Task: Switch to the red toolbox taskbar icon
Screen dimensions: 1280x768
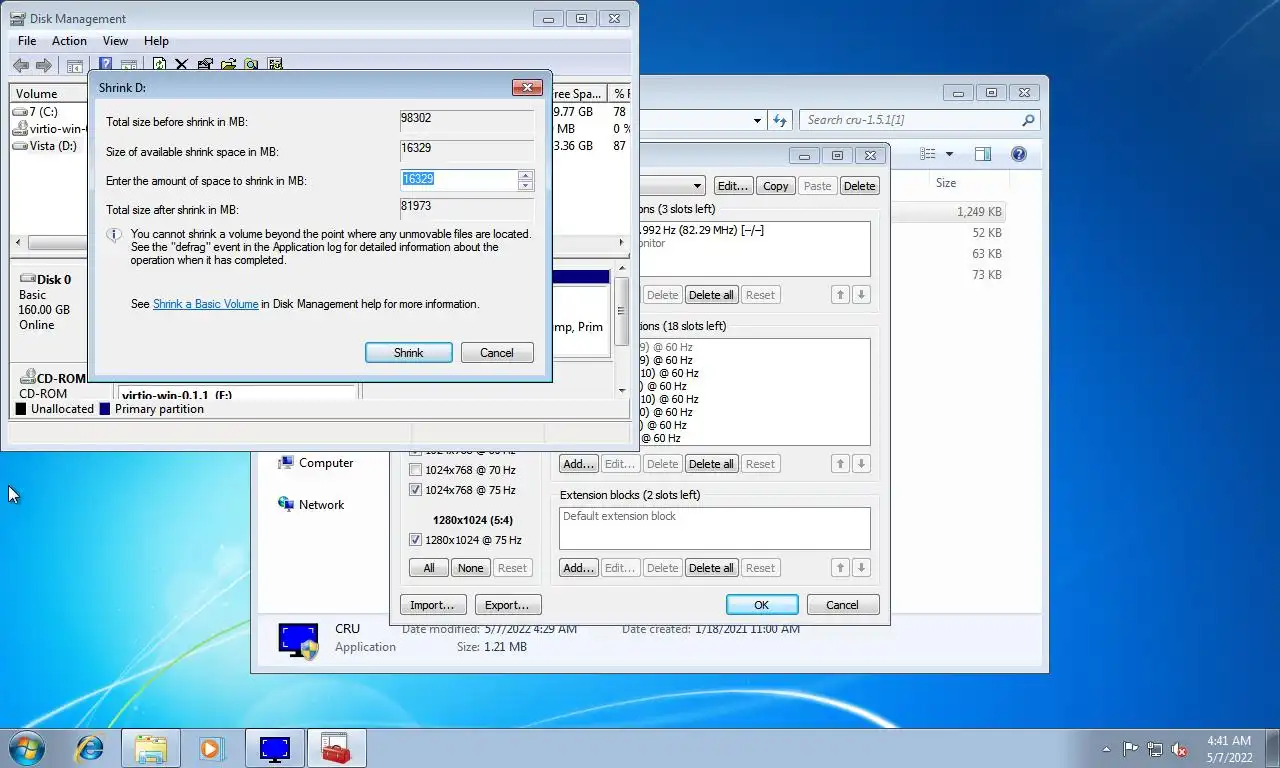Action: (x=336, y=748)
